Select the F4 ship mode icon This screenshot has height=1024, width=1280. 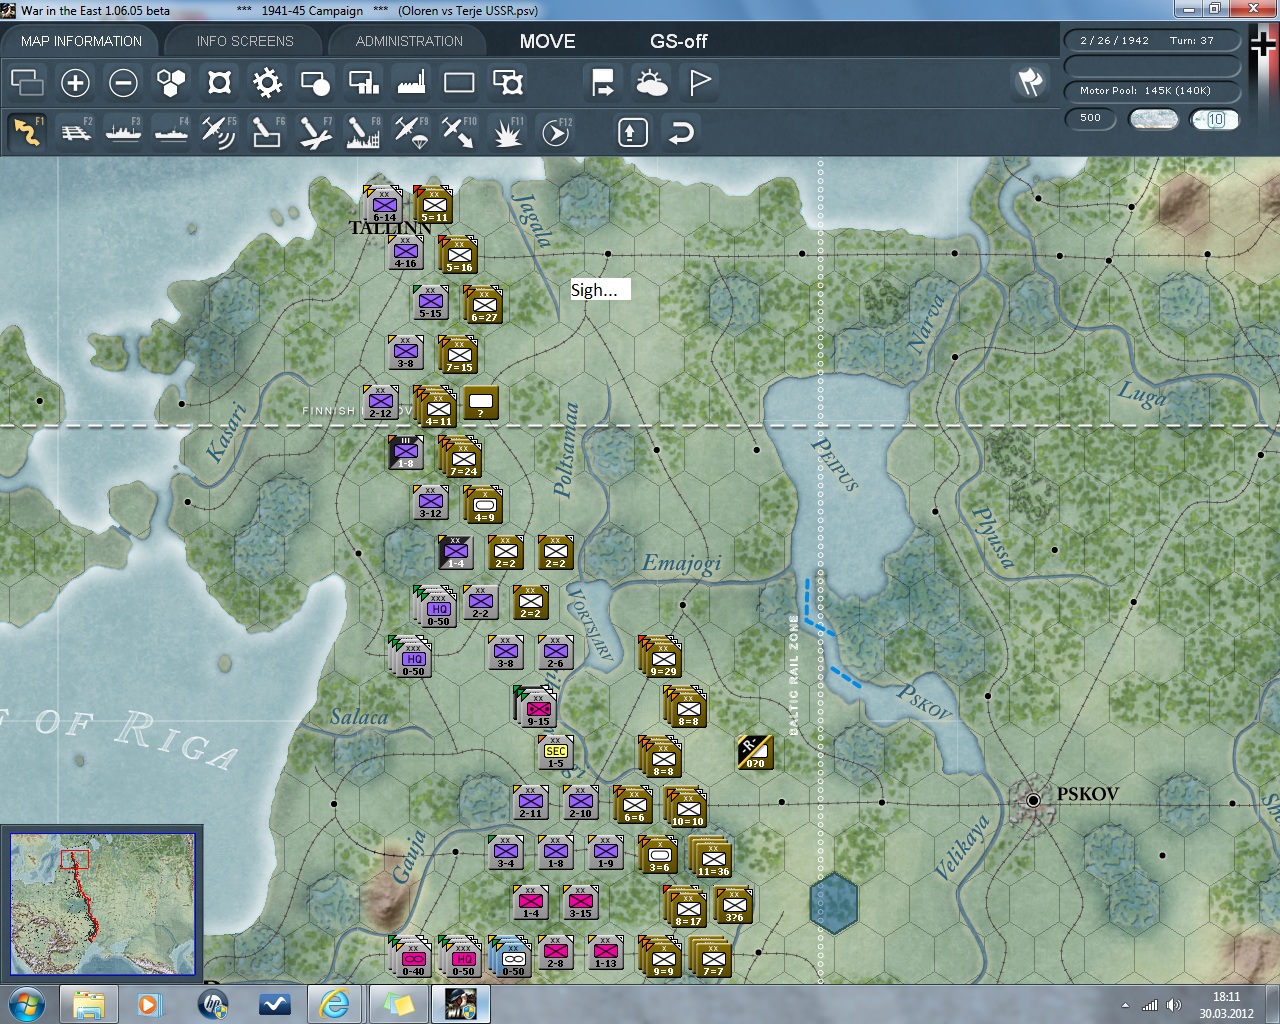pyautogui.click(x=171, y=132)
